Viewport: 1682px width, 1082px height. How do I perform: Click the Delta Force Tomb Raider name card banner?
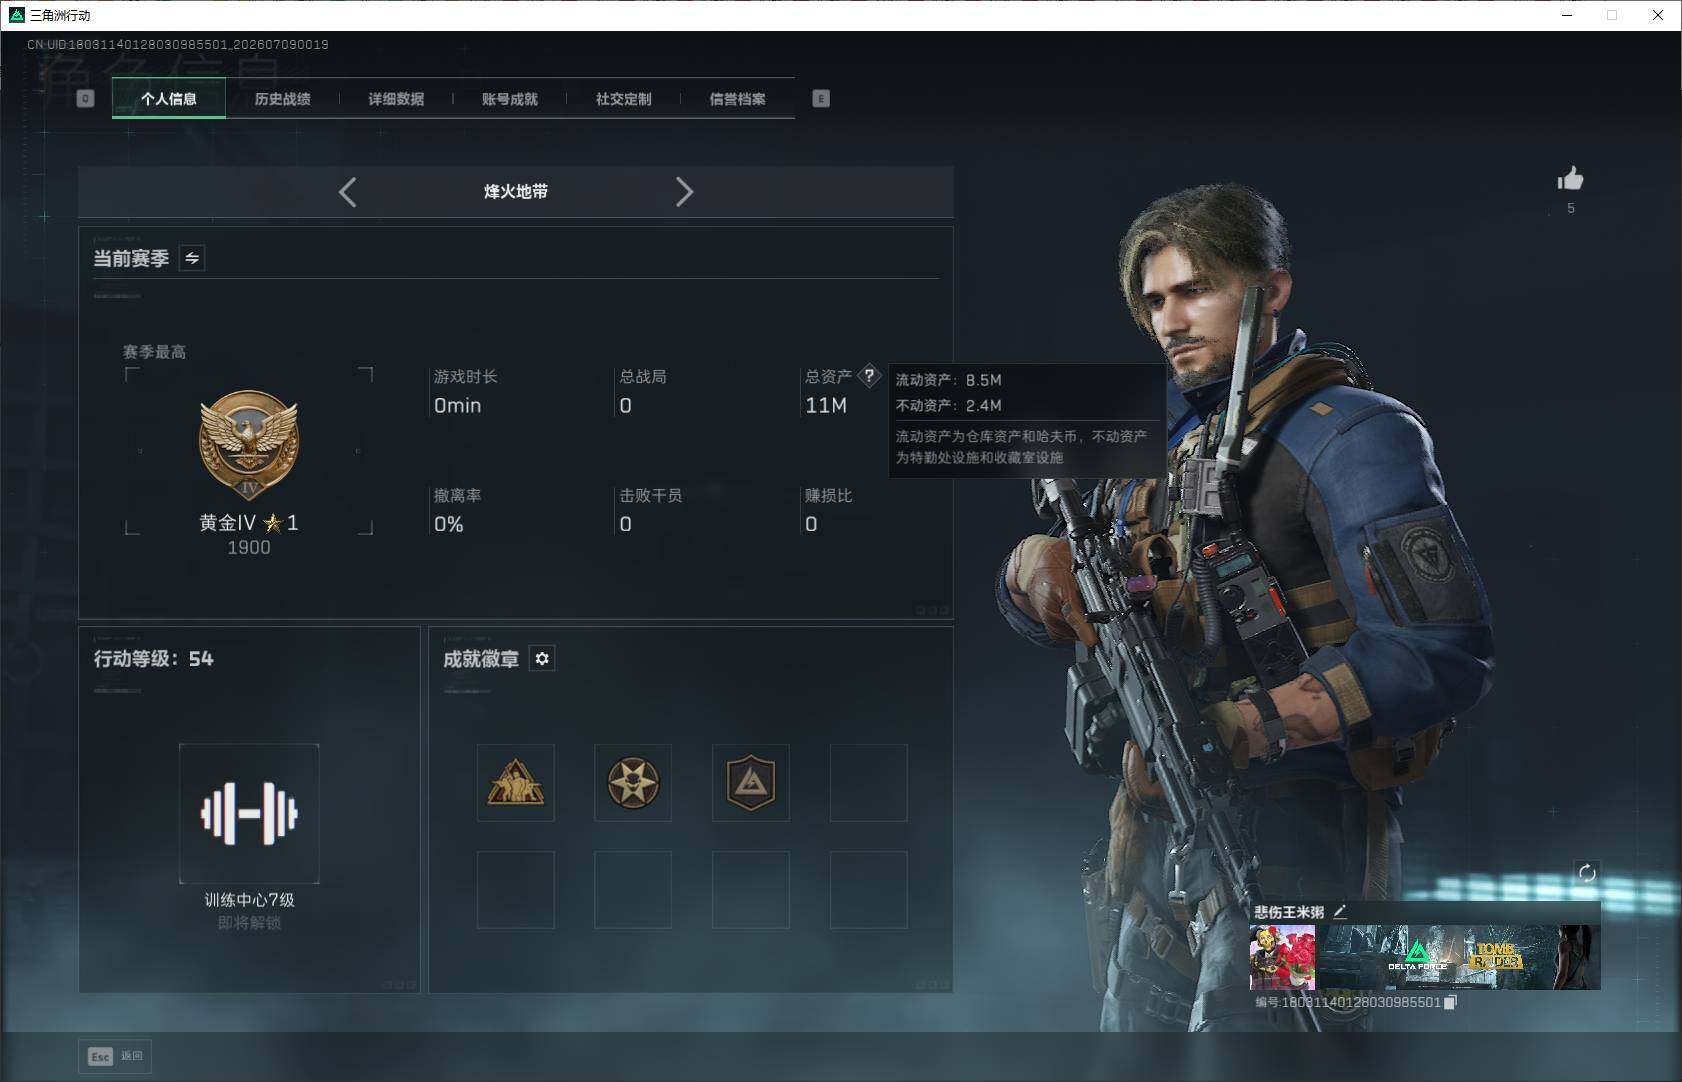click(1460, 957)
